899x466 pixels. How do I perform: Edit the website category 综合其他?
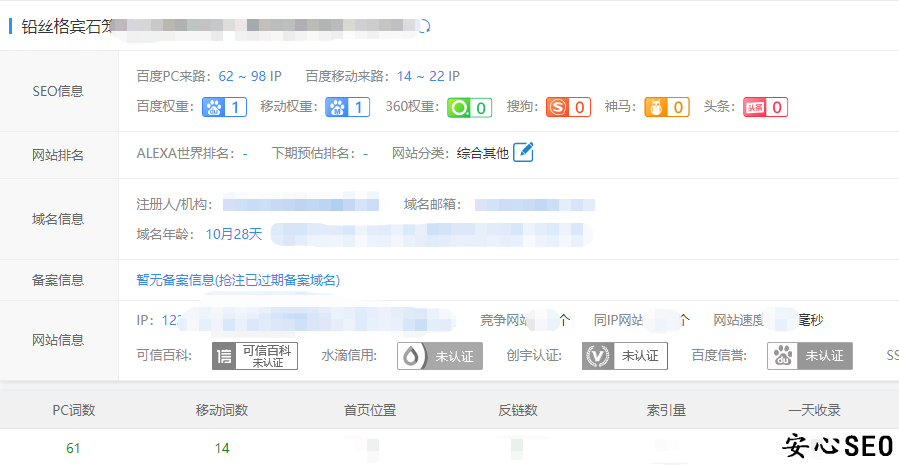coord(524,153)
